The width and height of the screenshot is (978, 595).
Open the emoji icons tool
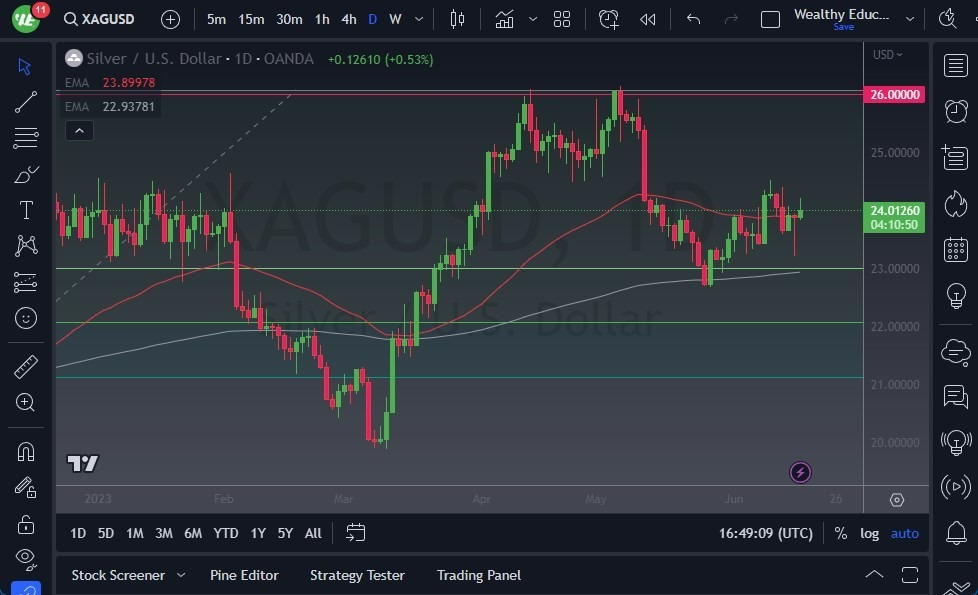(26, 319)
